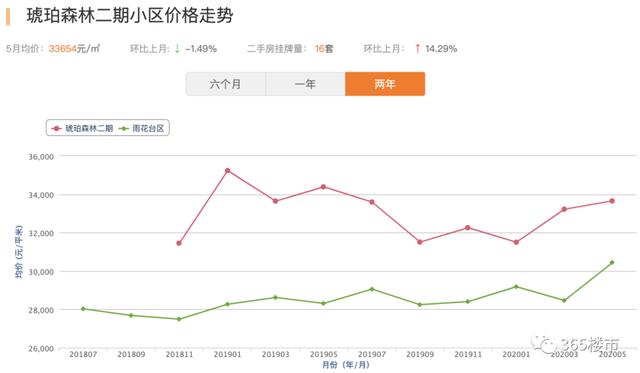This screenshot has width=640, height=373.
Task: Click the 月份 (年/月) axis title
Action: [346, 365]
